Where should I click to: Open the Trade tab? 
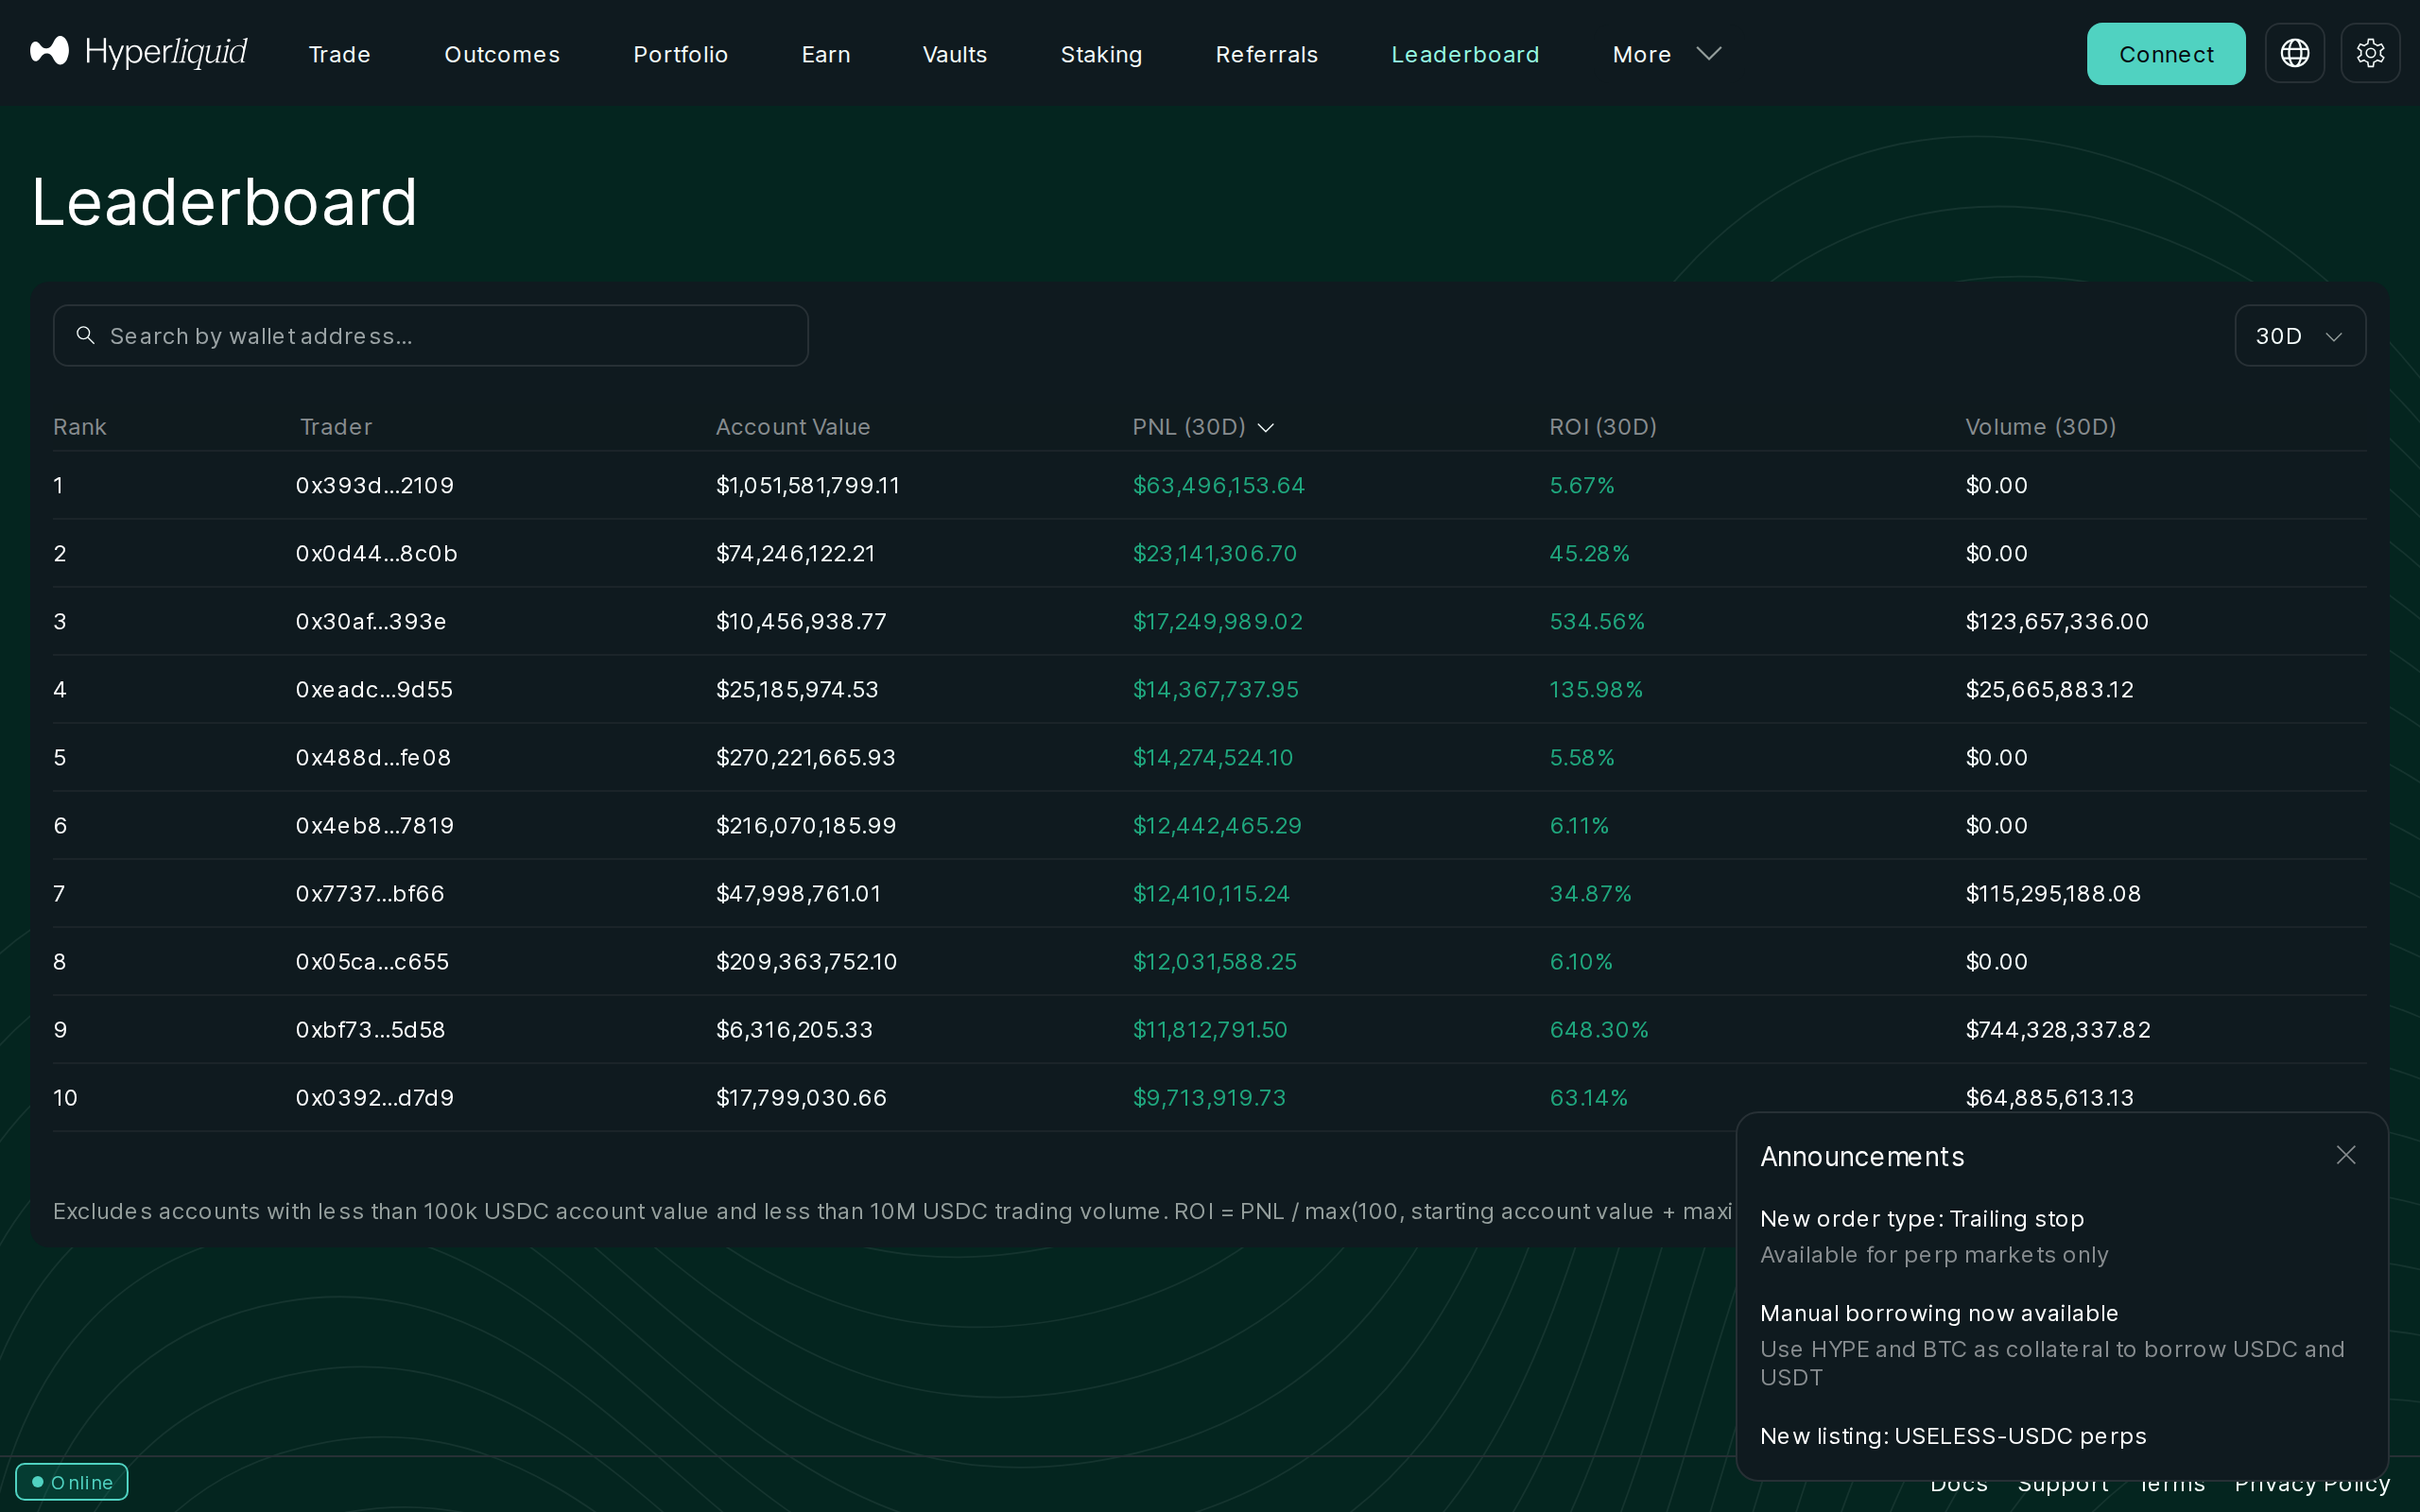point(339,54)
